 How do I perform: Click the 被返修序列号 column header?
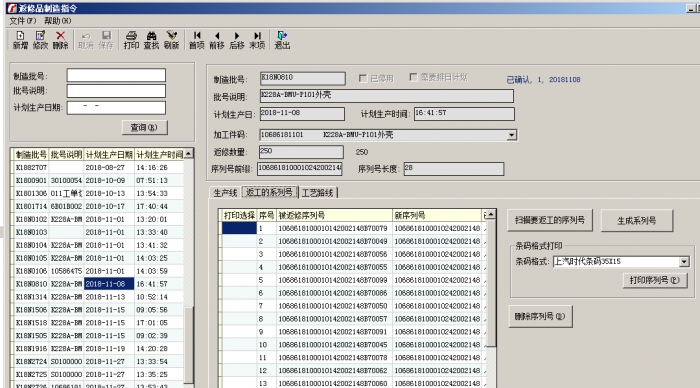pos(334,215)
